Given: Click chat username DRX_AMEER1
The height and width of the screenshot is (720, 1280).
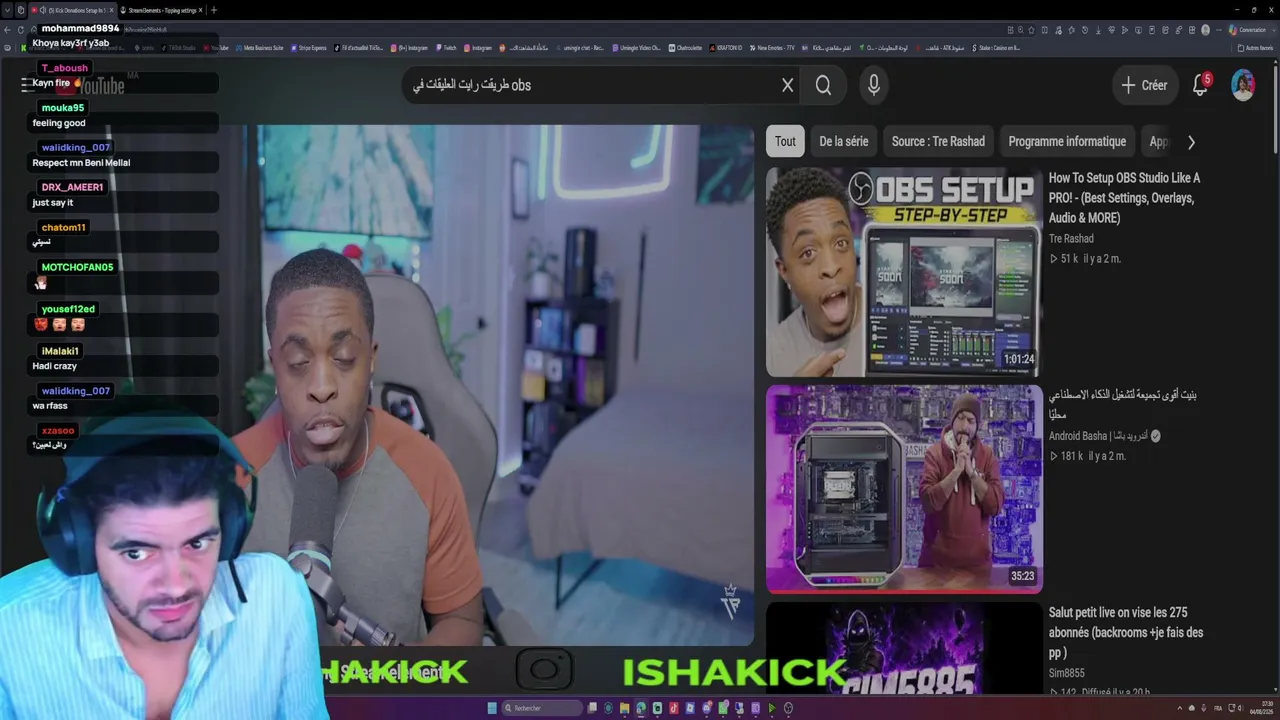Looking at the screenshot, I should [x=72, y=187].
